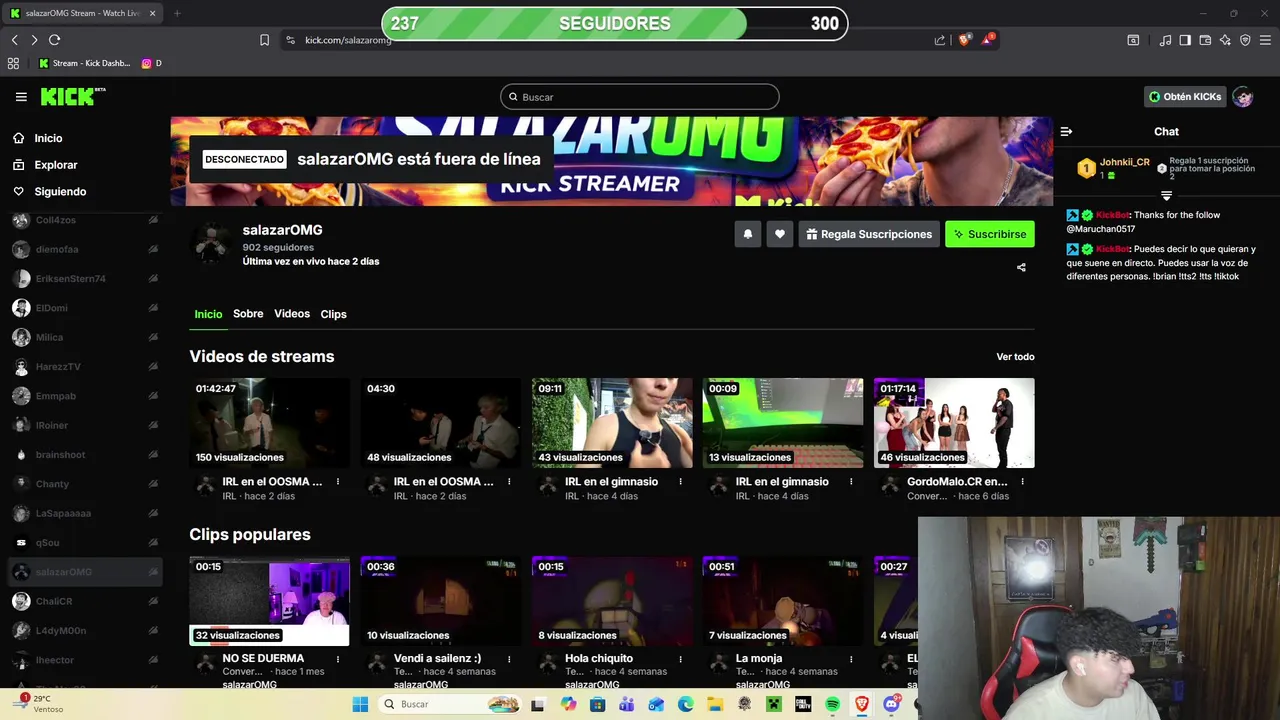The height and width of the screenshot is (720, 1280).
Task: Click Obtén KICKs button
Action: (1185, 97)
